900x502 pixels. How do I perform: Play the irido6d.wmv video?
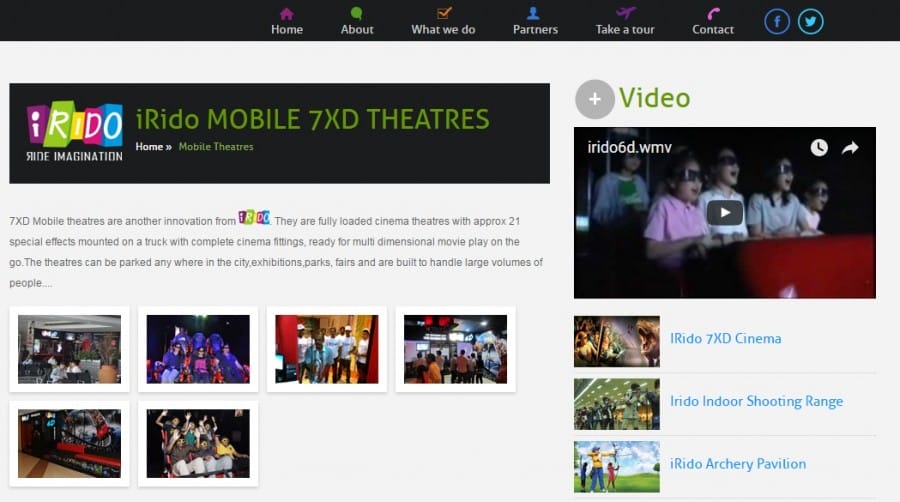tap(724, 212)
